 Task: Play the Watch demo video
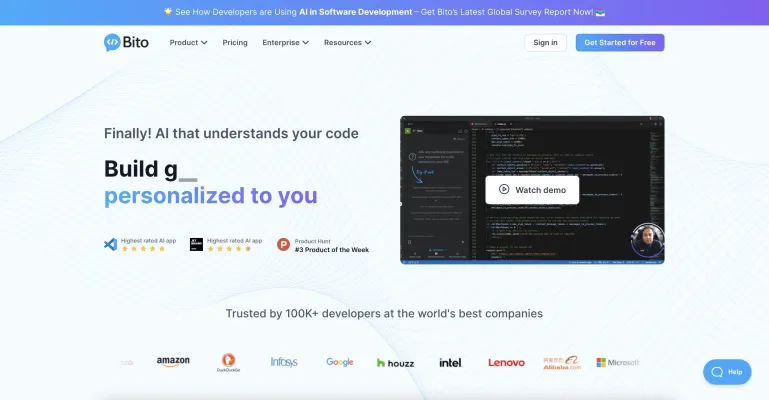(532, 190)
